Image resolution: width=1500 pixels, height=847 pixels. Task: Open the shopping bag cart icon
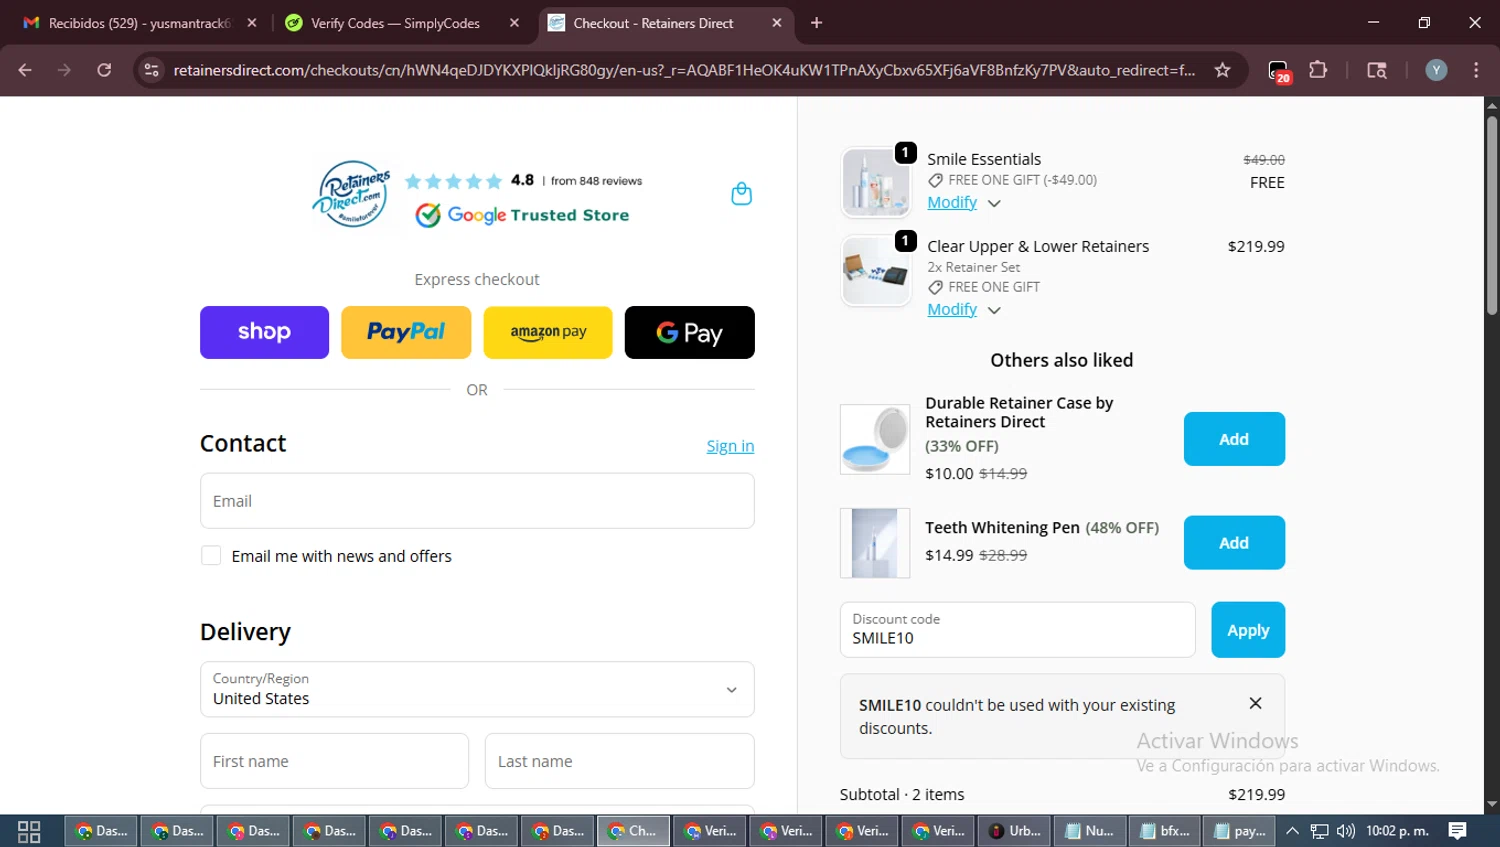(x=741, y=194)
